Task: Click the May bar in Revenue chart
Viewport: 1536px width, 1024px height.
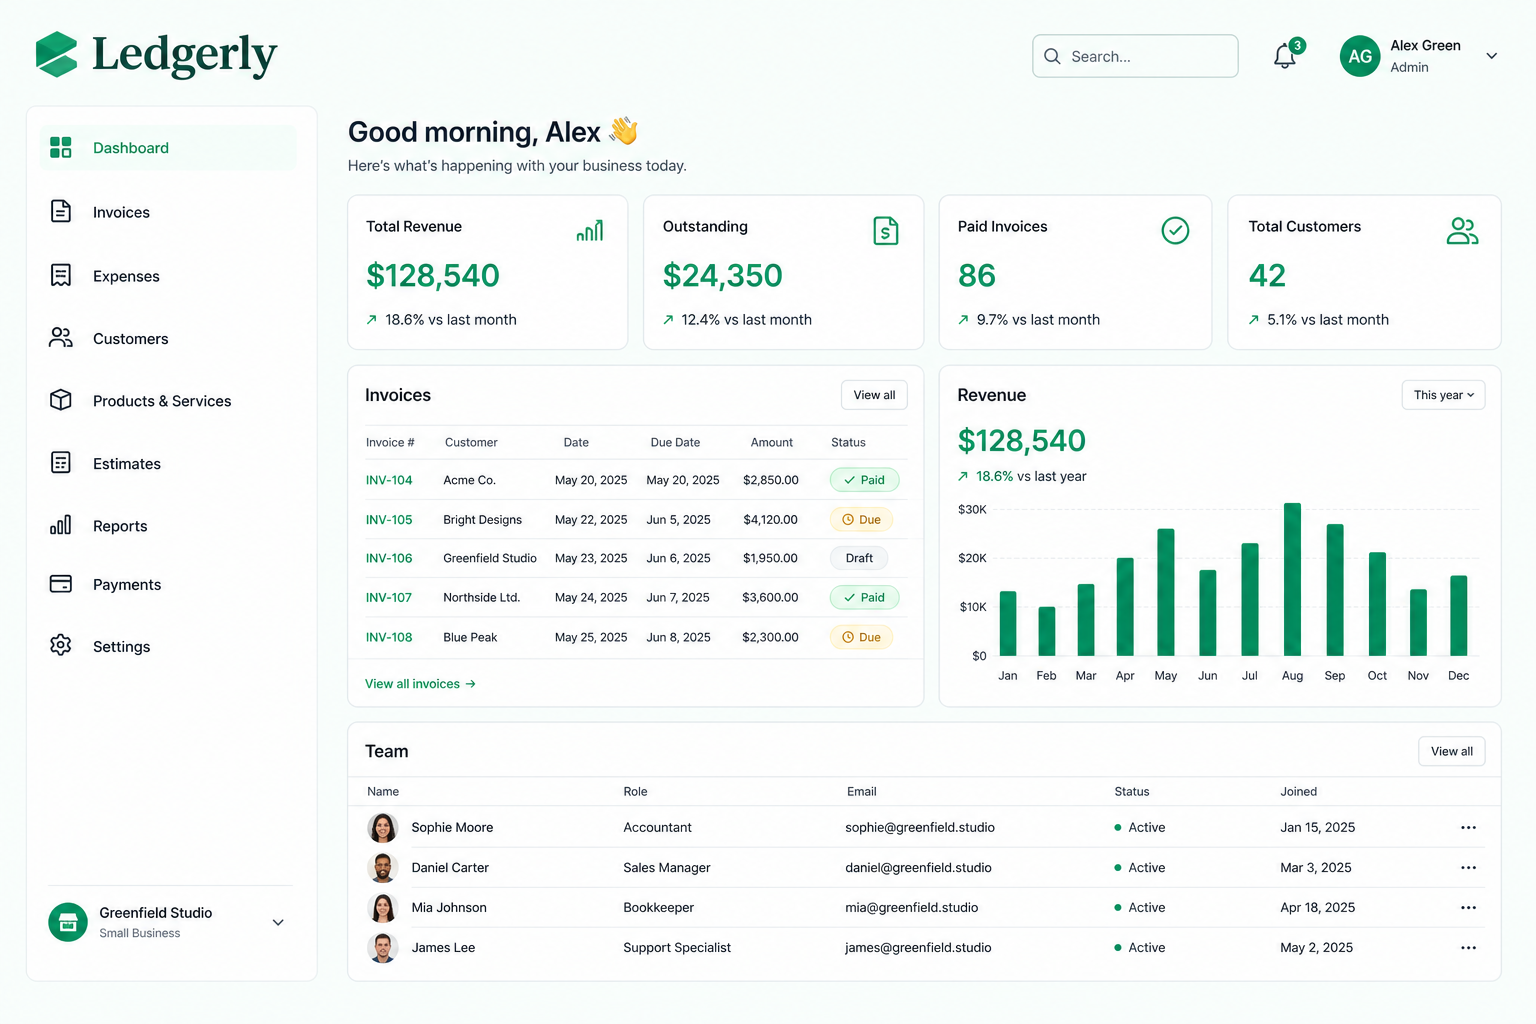Action: coord(1166,592)
